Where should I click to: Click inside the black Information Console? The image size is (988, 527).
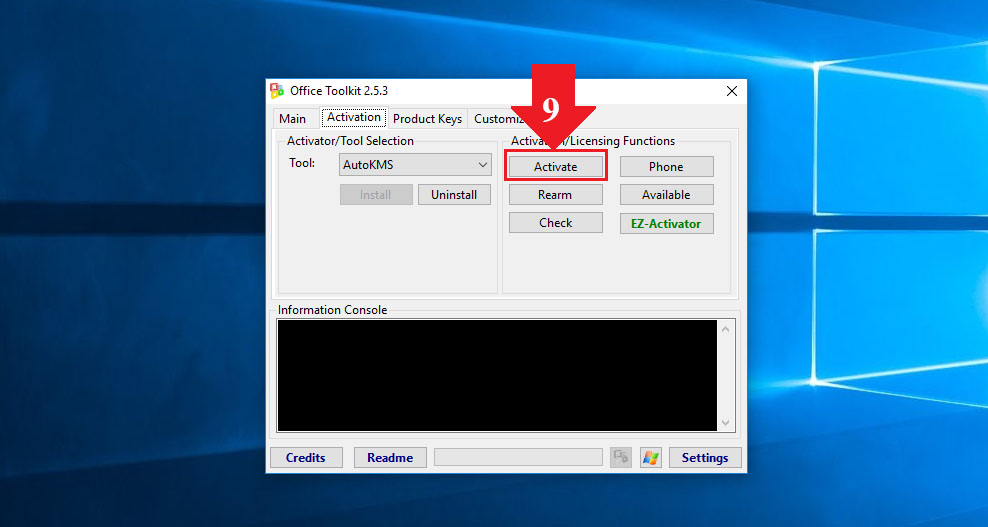coord(497,376)
